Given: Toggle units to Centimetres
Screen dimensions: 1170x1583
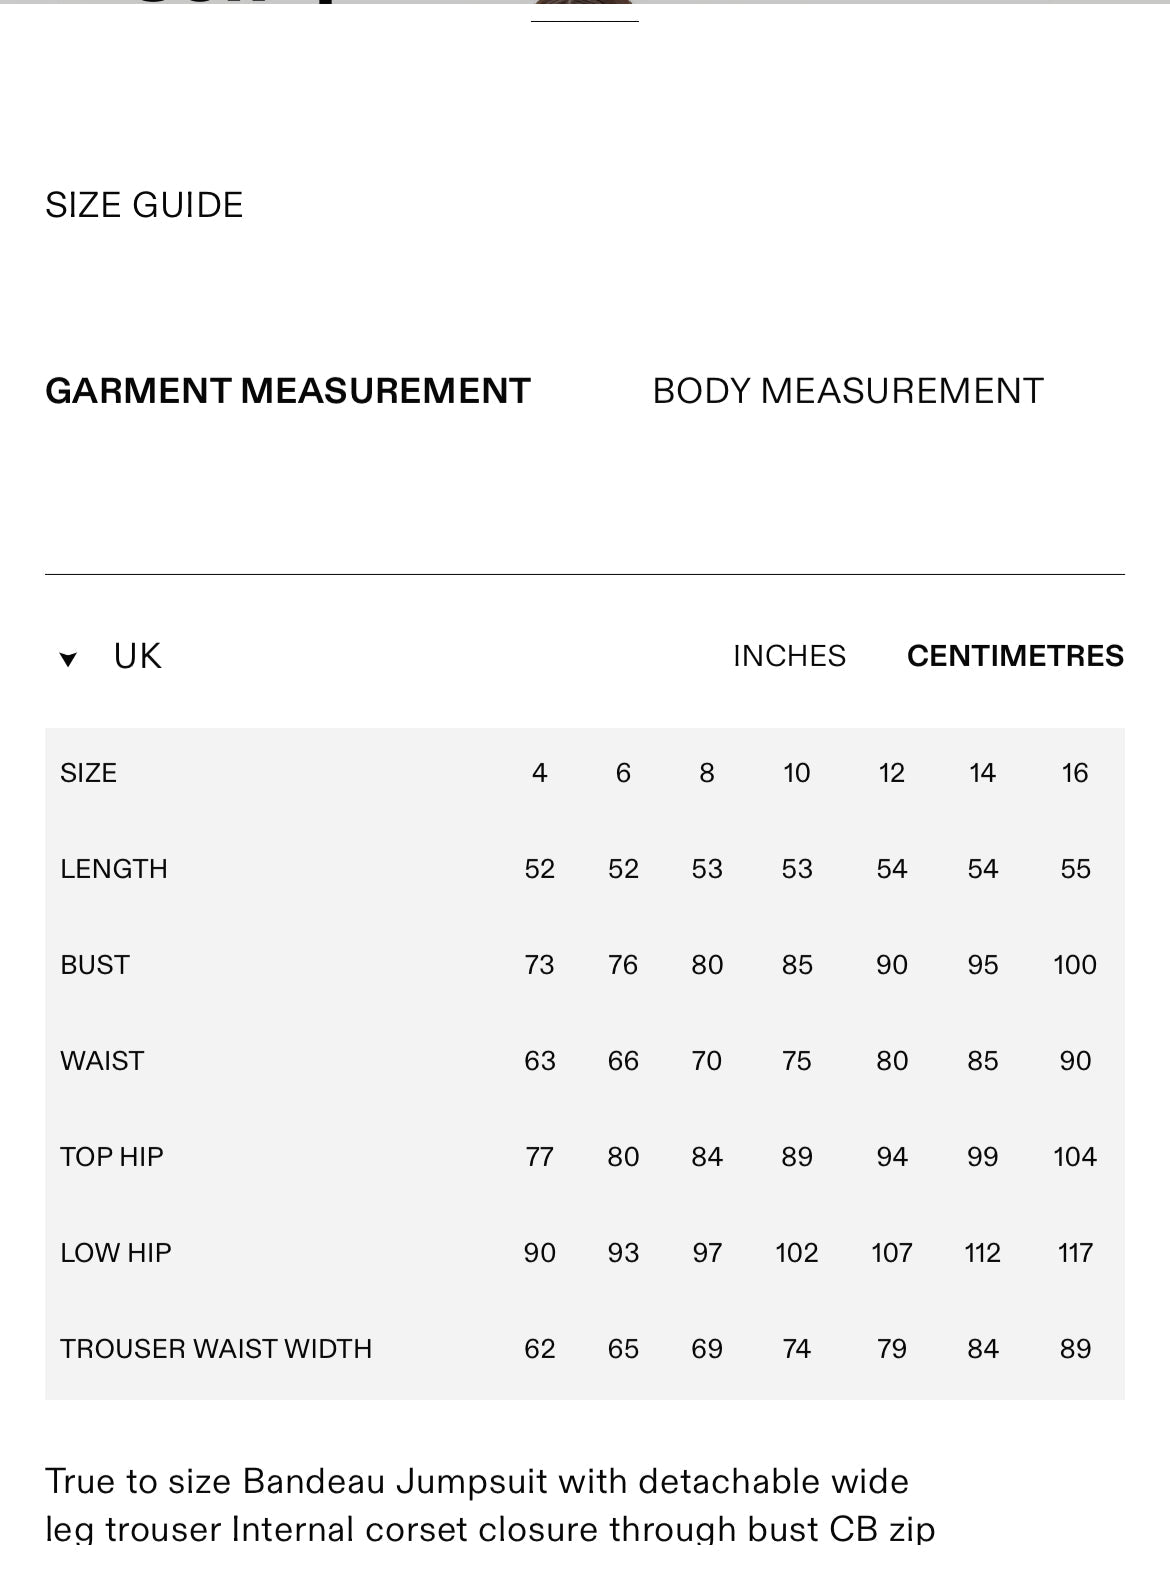Looking at the screenshot, I should pos(1015,656).
